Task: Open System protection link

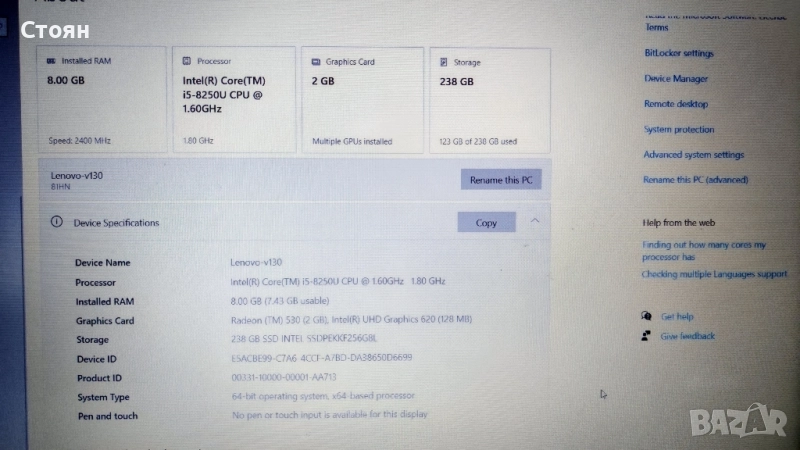Action: tap(679, 130)
